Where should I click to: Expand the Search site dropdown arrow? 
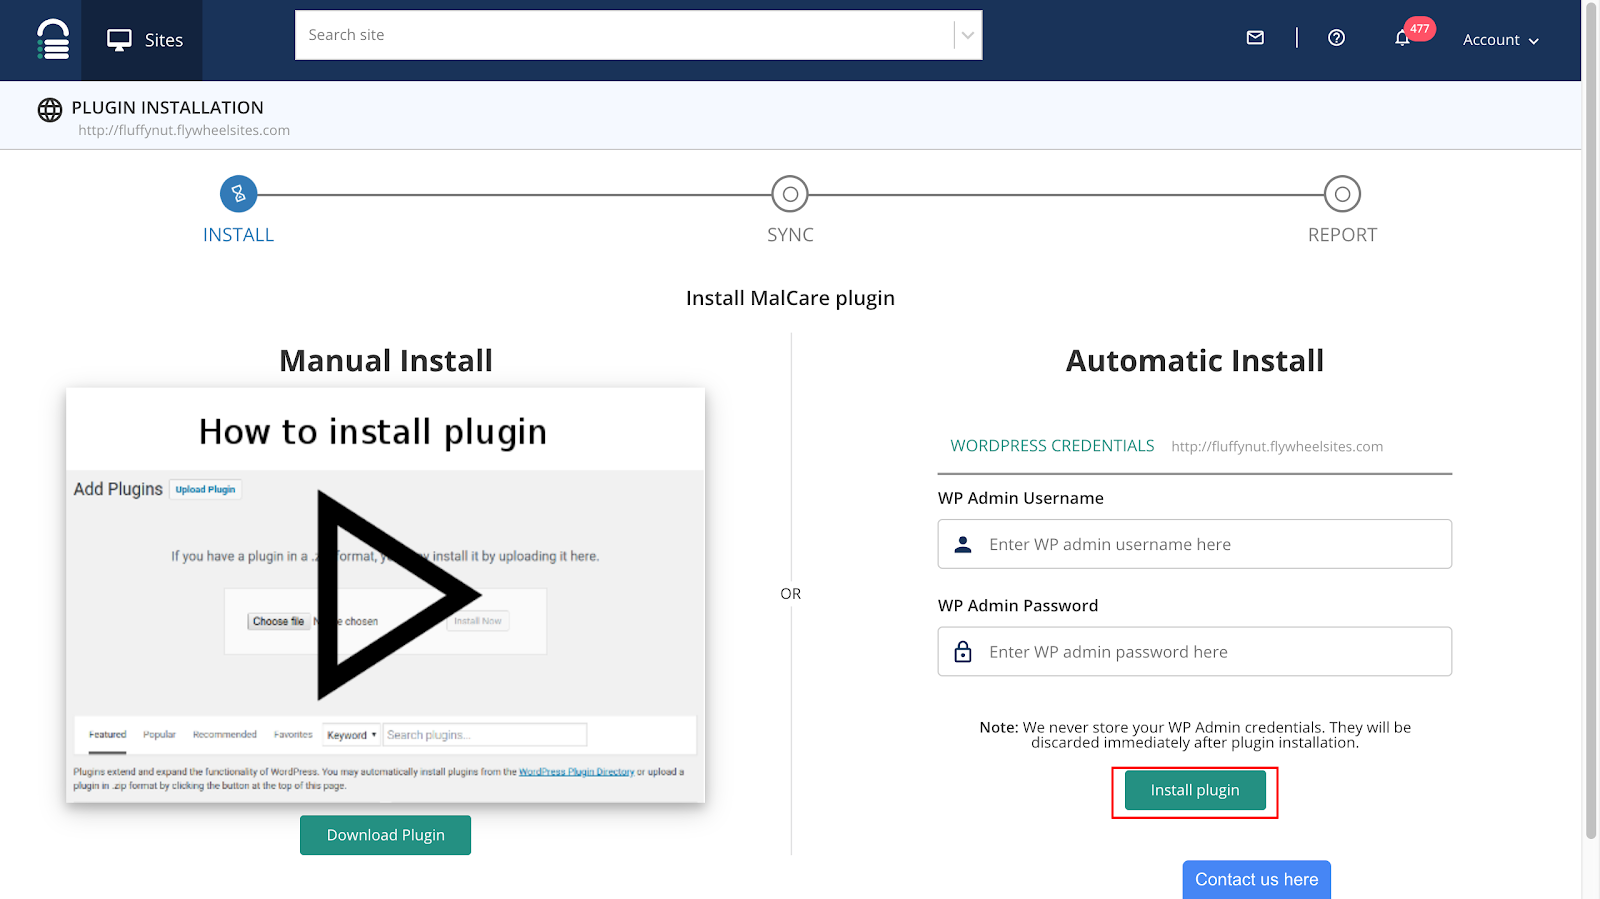[967, 35]
